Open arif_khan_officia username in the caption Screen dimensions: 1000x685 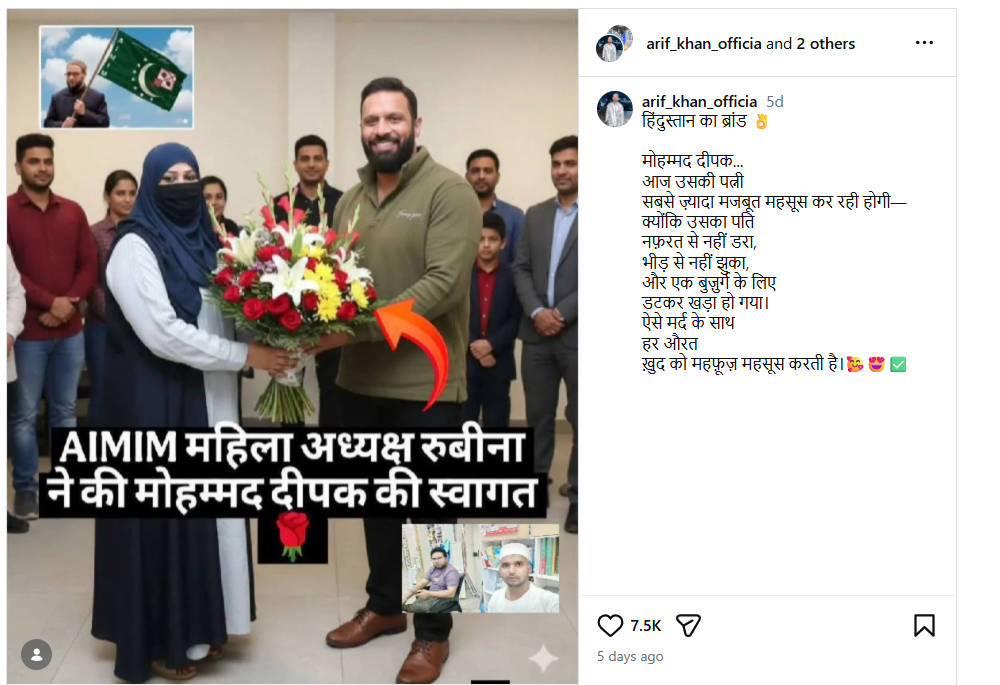coord(699,101)
